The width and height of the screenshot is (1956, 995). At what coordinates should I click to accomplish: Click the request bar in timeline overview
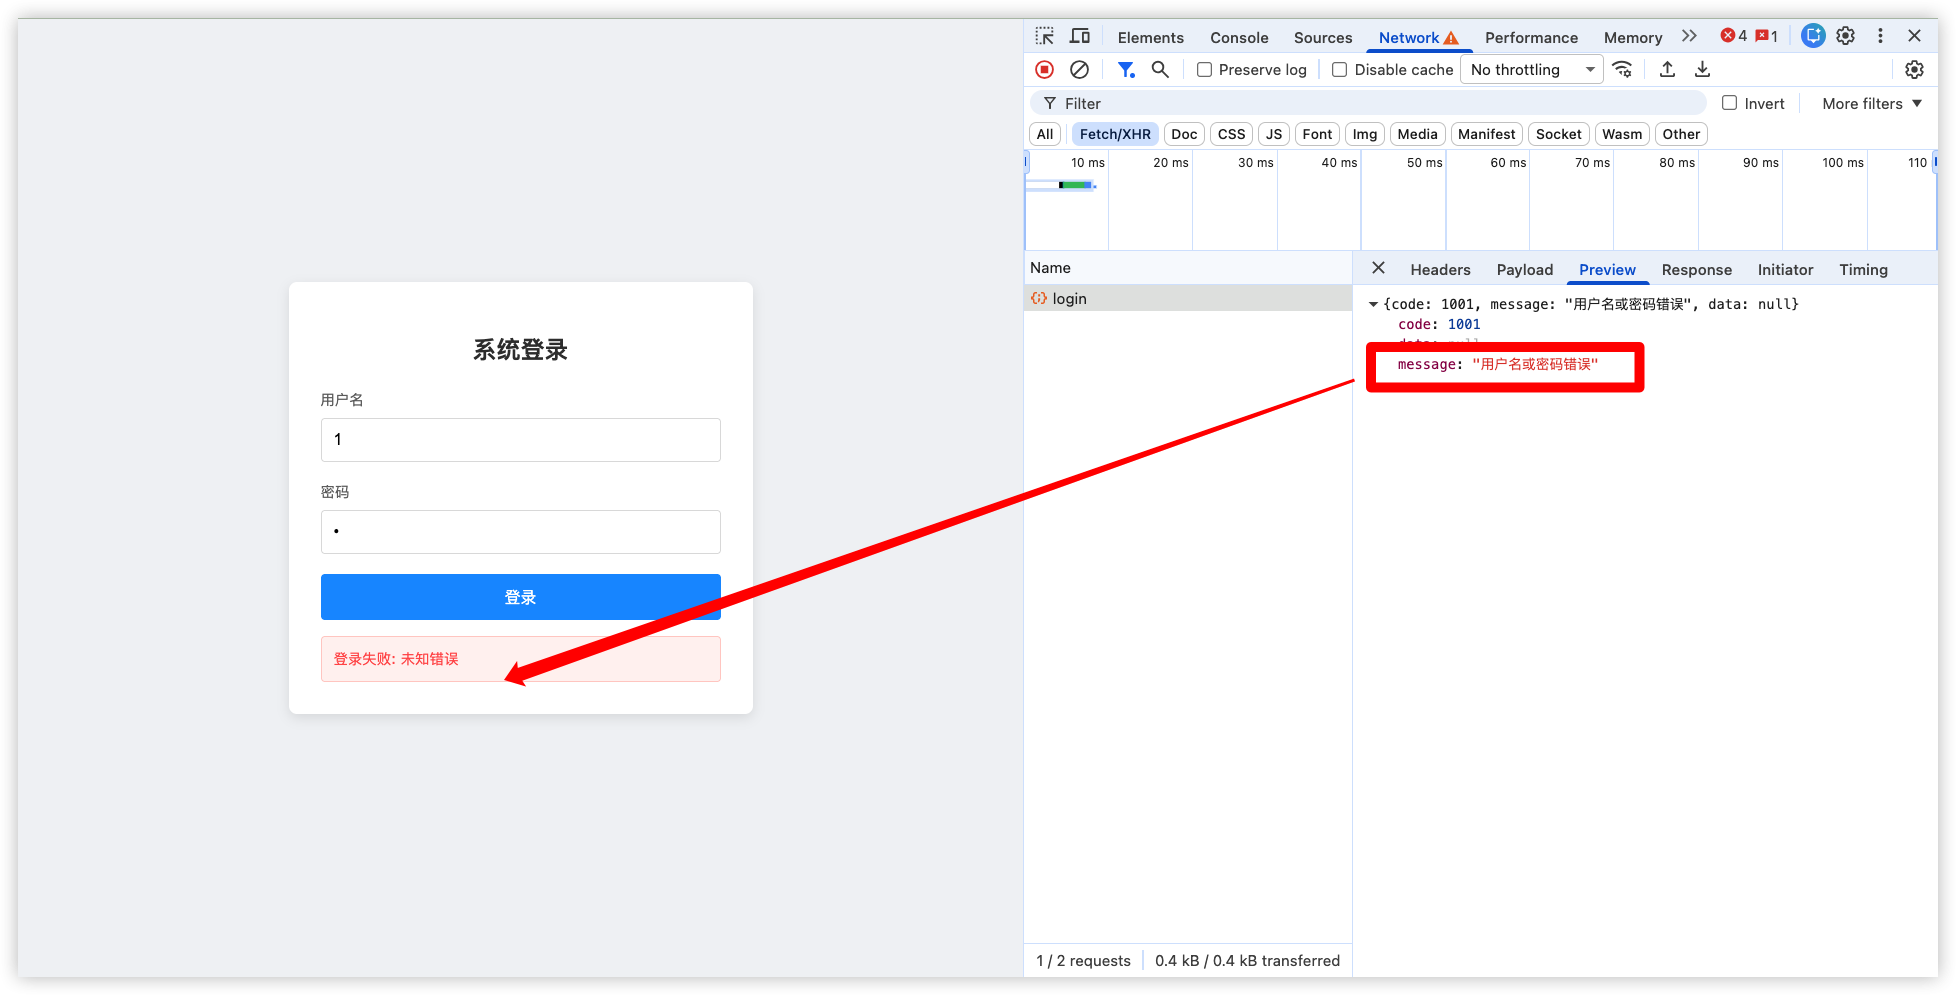click(x=1076, y=185)
